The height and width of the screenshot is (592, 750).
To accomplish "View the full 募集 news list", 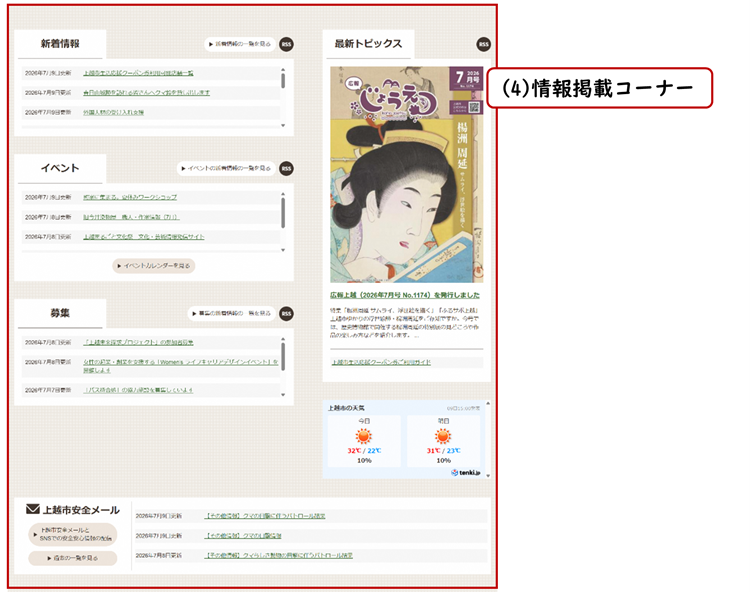I will 232,314.
